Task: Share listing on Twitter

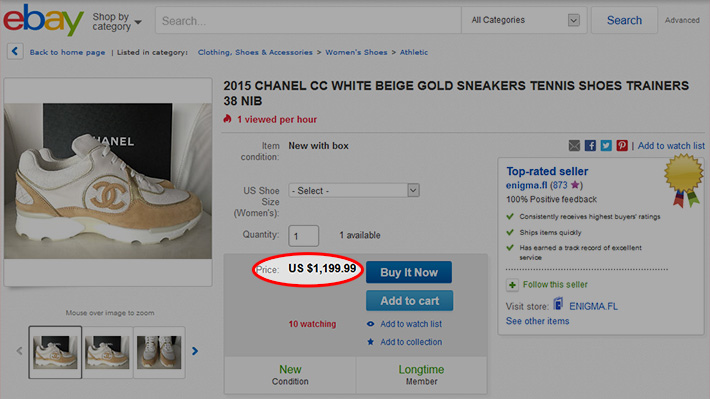Action: (606, 145)
